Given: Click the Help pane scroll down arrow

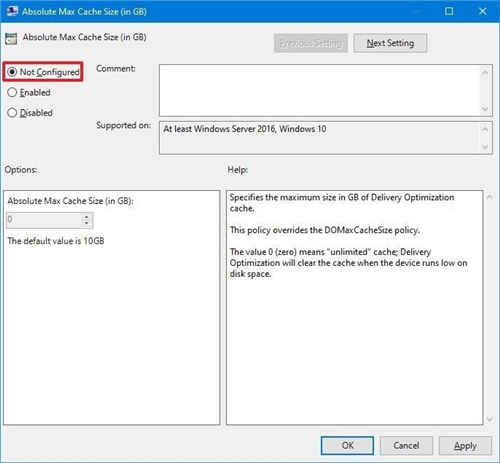Looking at the screenshot, I should (489, 419).
